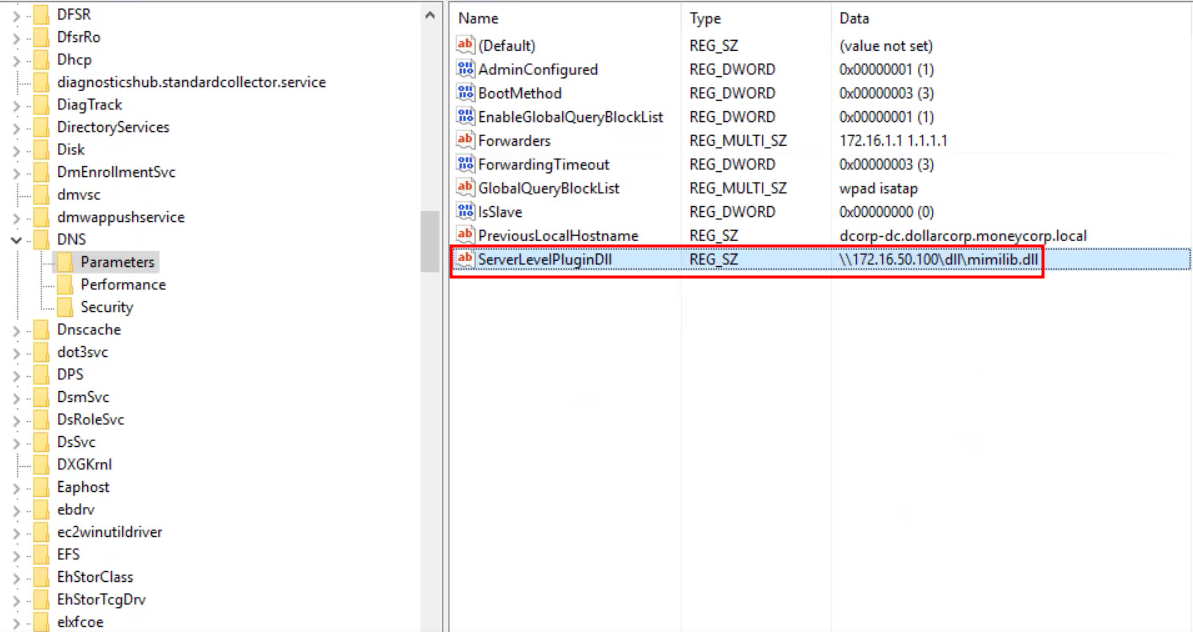The height and width of the screenshot is (632, 1193).
Task: Expand the DirectoryServices key
Action: (x=16, y=127)
